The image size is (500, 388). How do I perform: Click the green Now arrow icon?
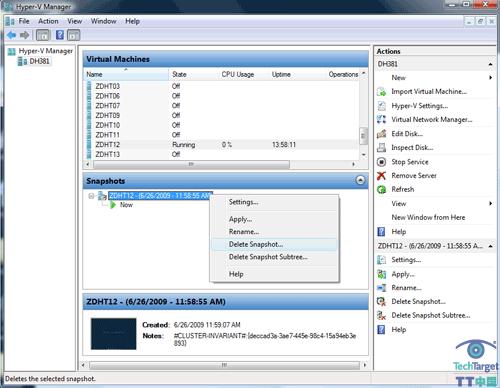tap(113, 205)
